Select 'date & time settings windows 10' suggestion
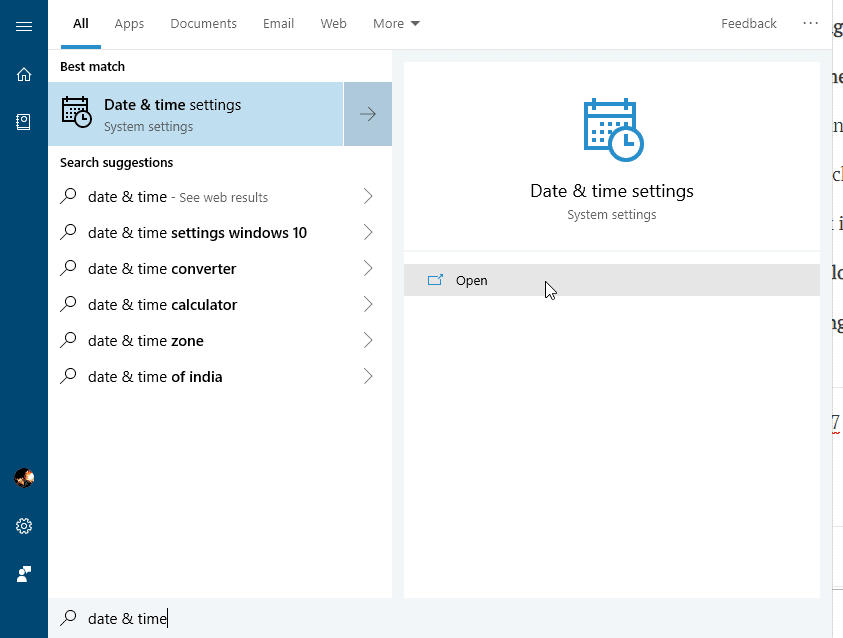Image resolution: width=843 pixels, height=638 pixels. point(220,232)
